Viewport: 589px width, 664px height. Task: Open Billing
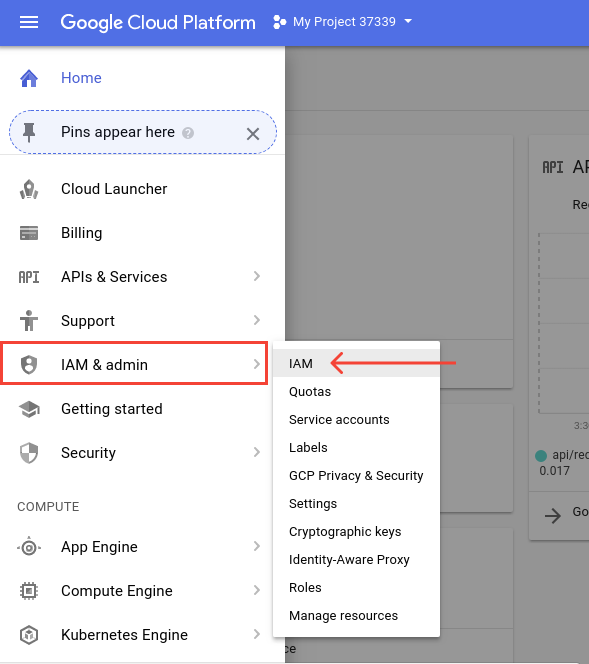pyautogui.click(x=82, y=233)
